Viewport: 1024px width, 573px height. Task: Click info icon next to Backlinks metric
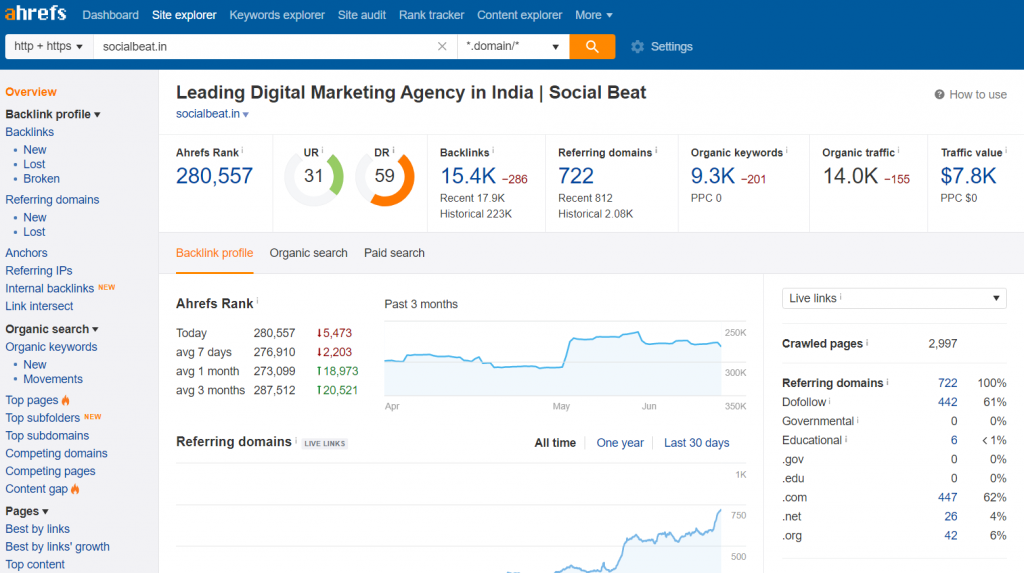(493, 150)
